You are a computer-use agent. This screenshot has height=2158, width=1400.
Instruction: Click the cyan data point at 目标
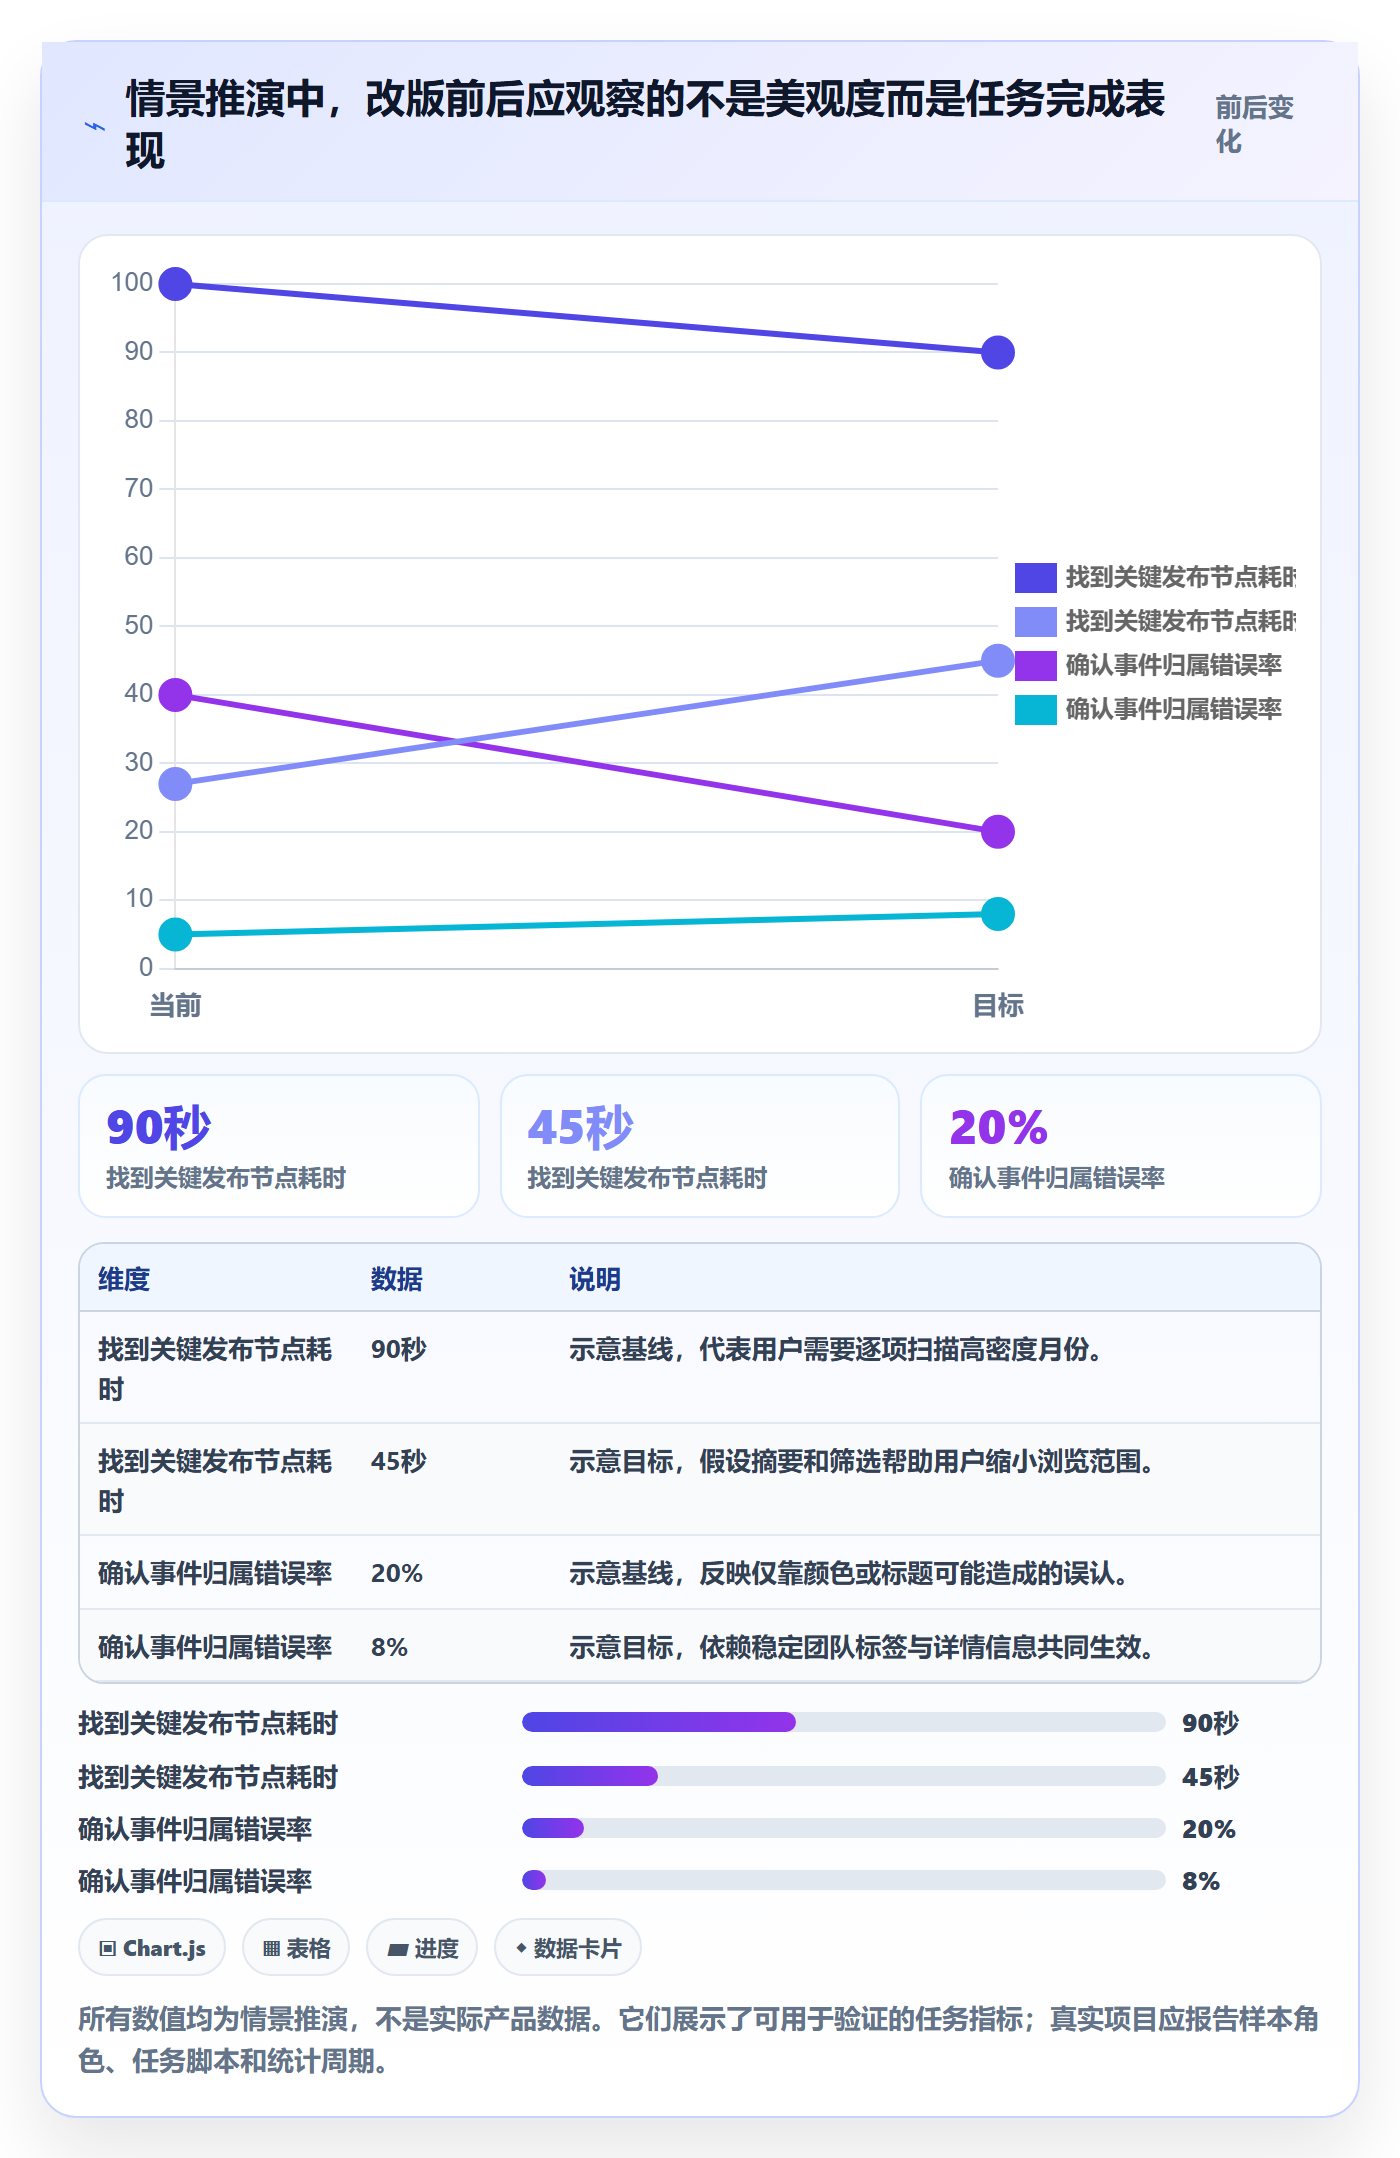click(x=997, y=913)
